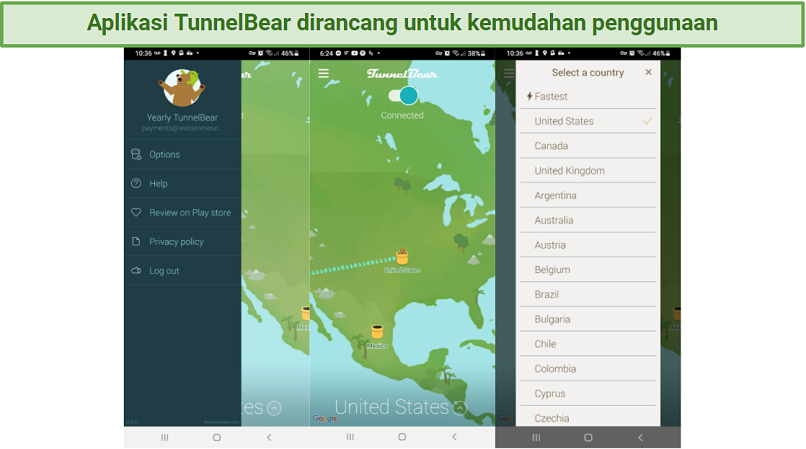
Task: Tap Android back button on right phone
Action: (640, 437)
